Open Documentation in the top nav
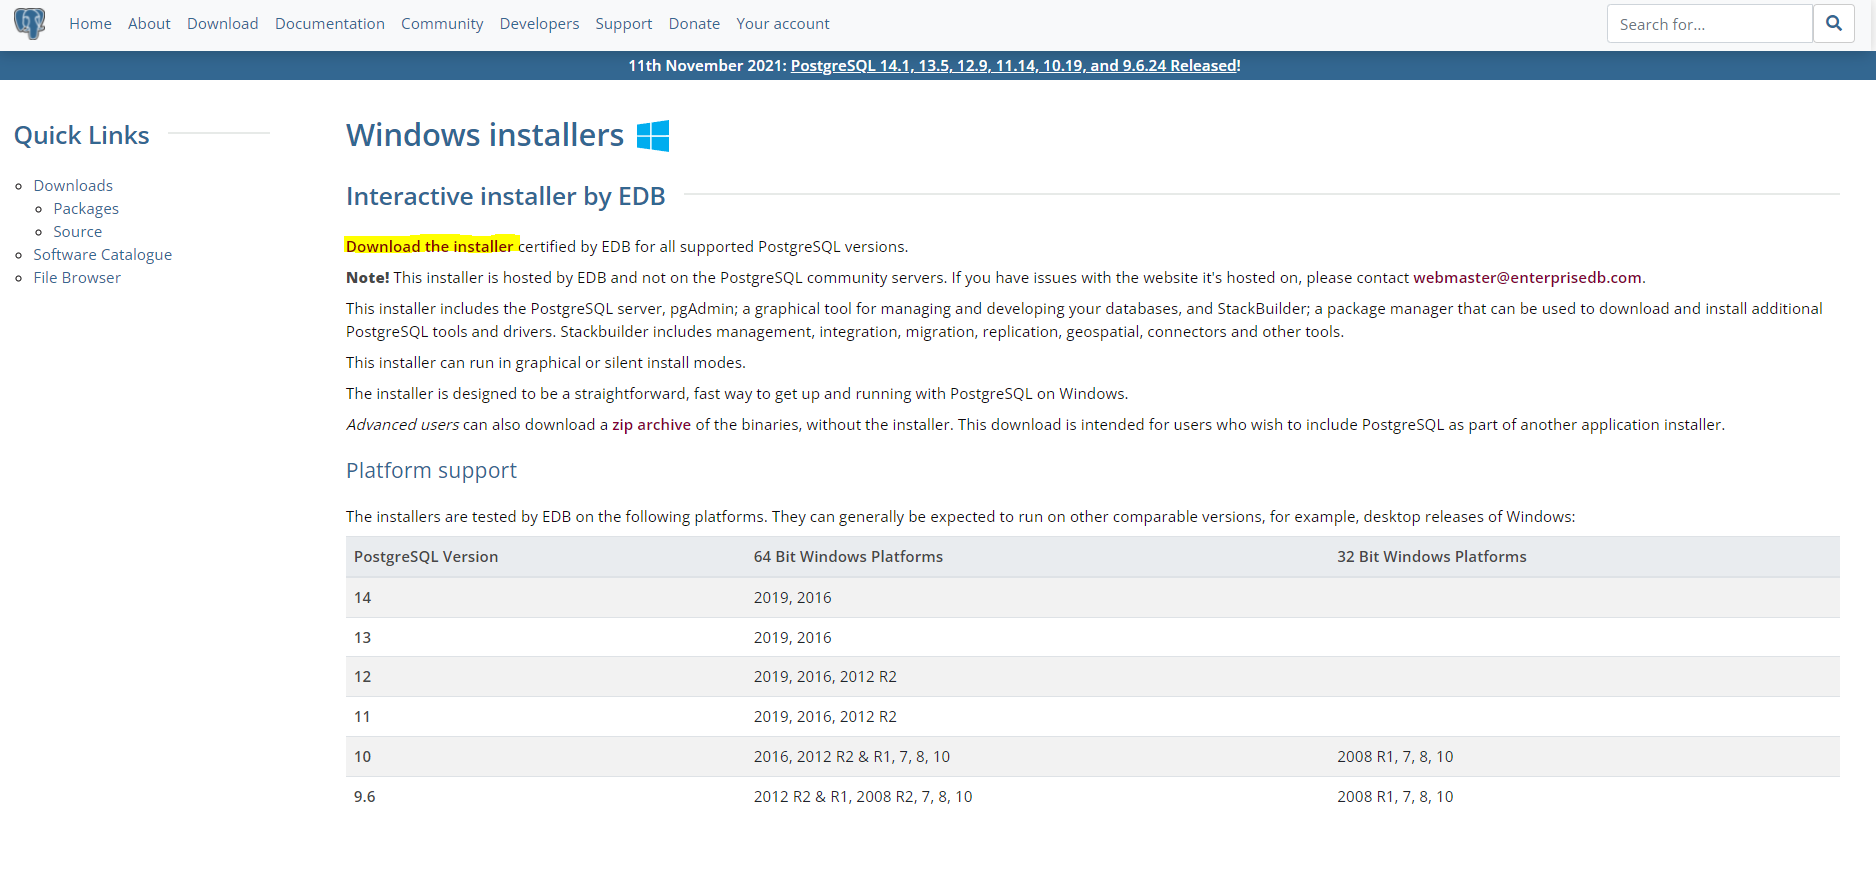1876x882 pixels. [x=330, y=23]
